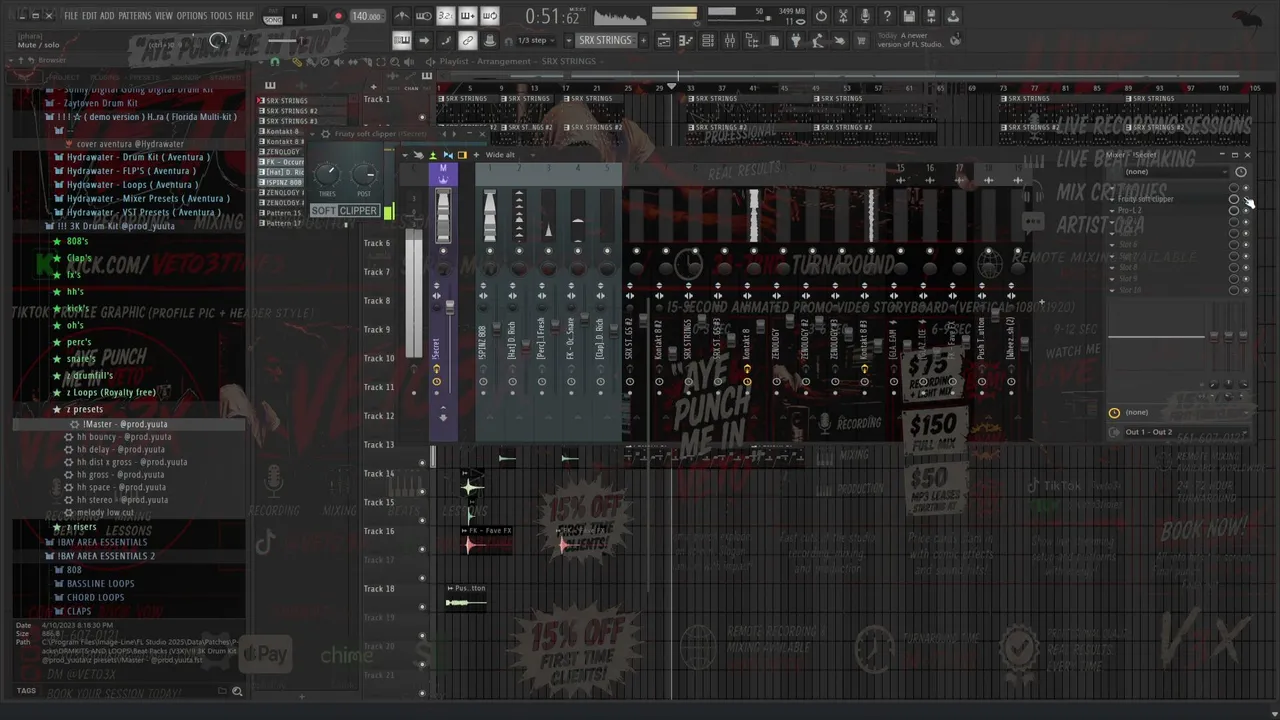
Task: Select hh delay - @prod.yuuta preset
Action: [121, 450]
